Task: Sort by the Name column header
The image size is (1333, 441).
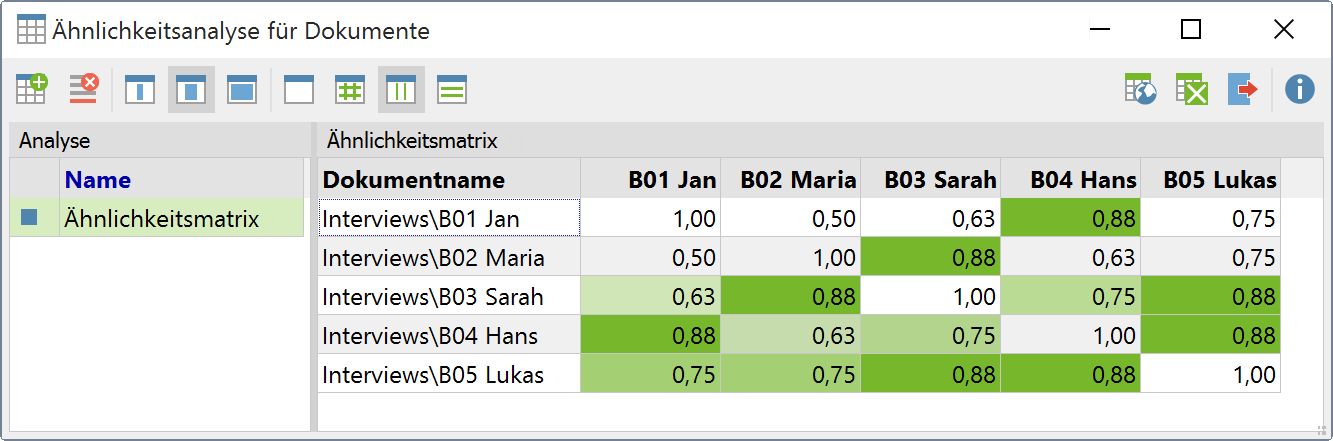Action: click(x=98, y=180)
